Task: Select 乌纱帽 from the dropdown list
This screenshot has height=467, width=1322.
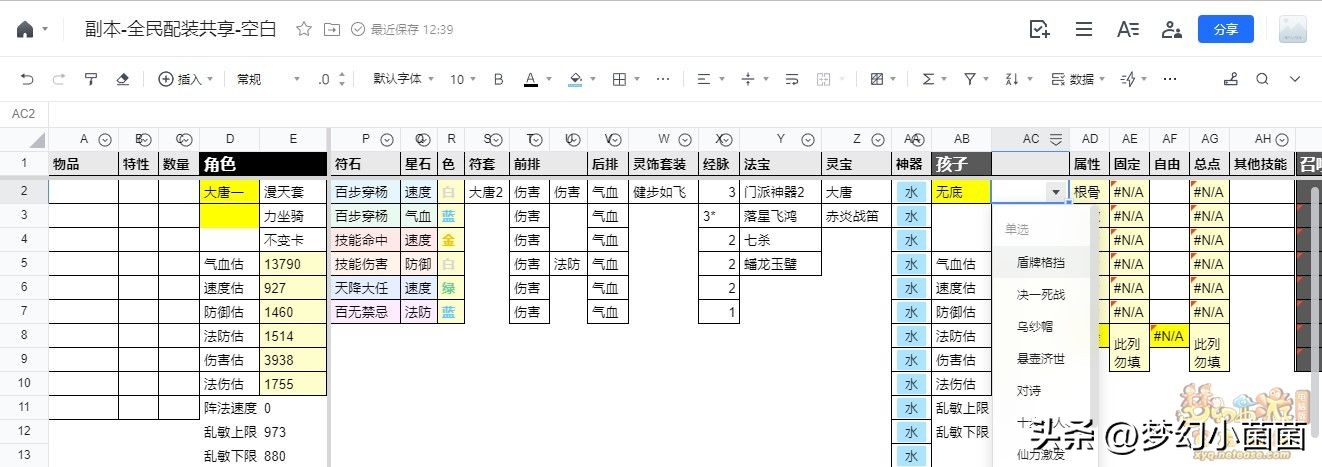Action: click(1035, 326)
